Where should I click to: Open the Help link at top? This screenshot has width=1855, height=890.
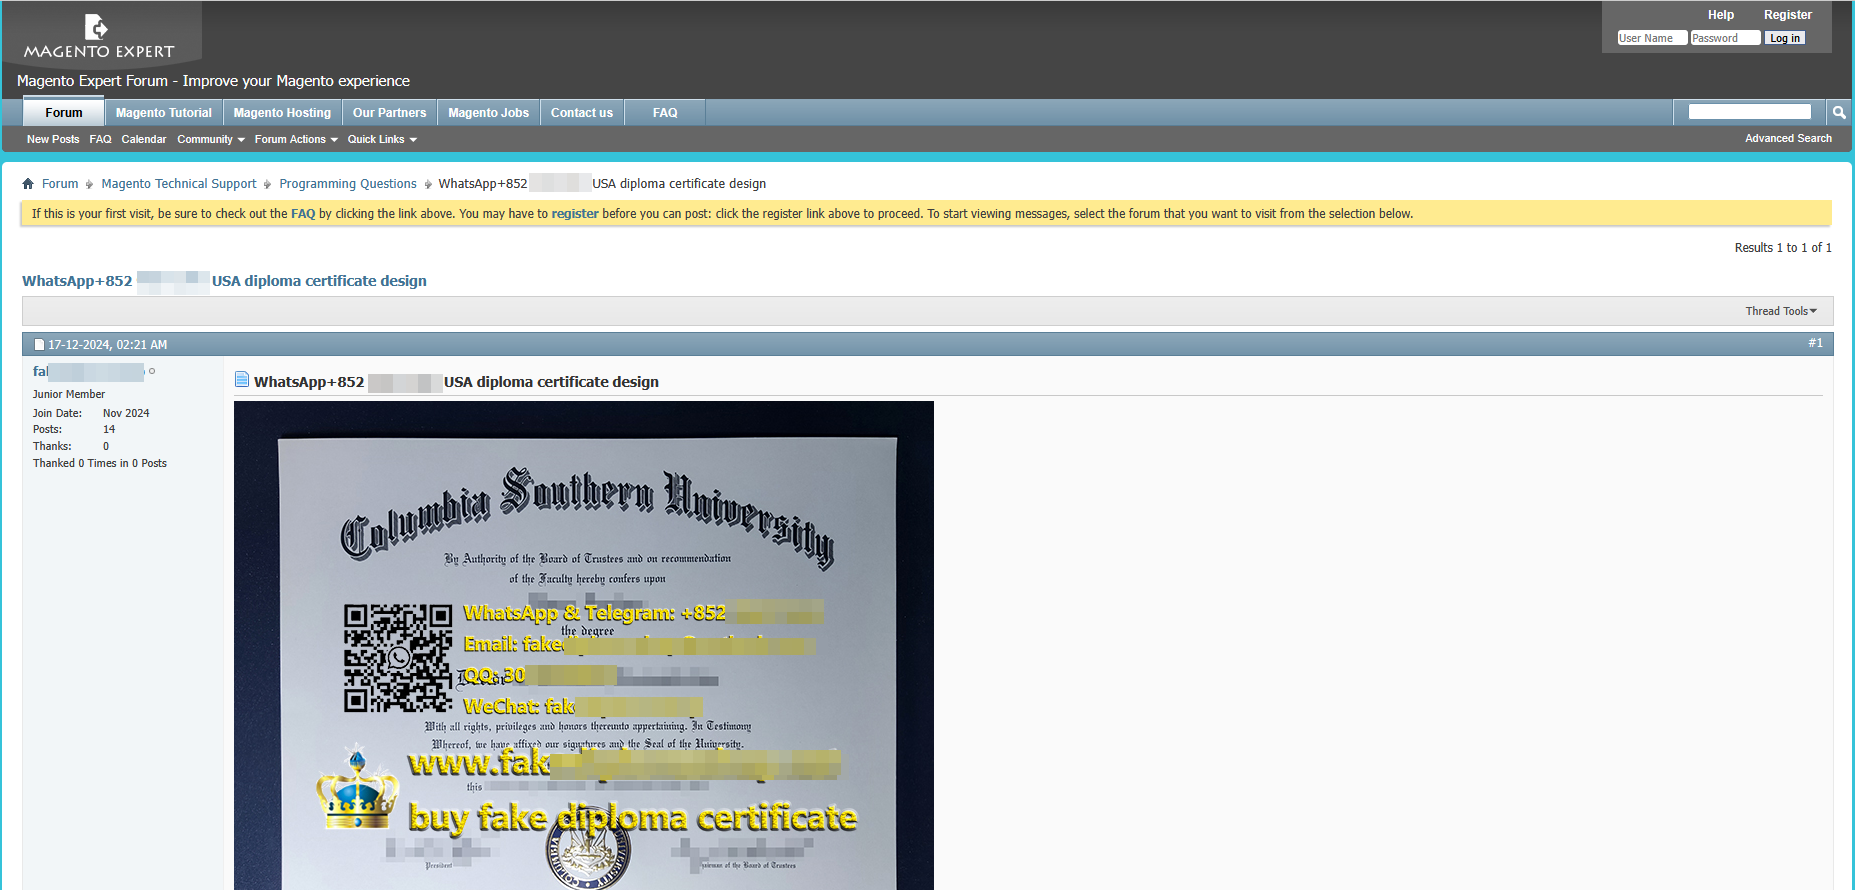coord(1721,15)
